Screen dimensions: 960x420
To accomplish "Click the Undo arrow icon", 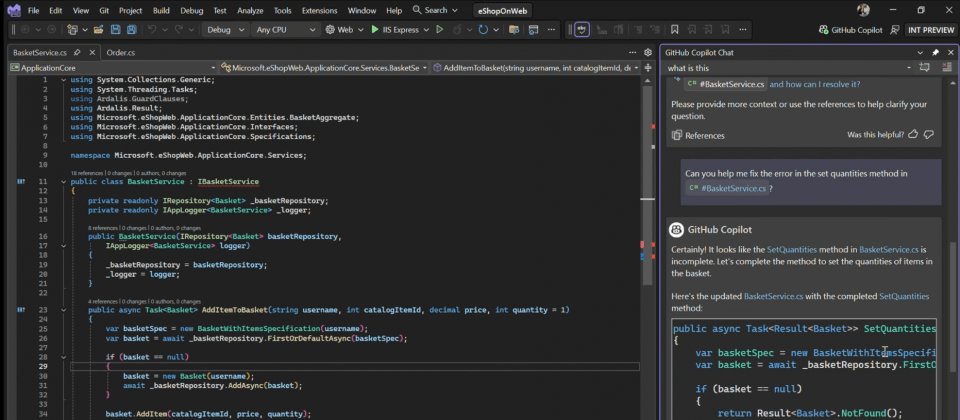I will click(152, 29).
